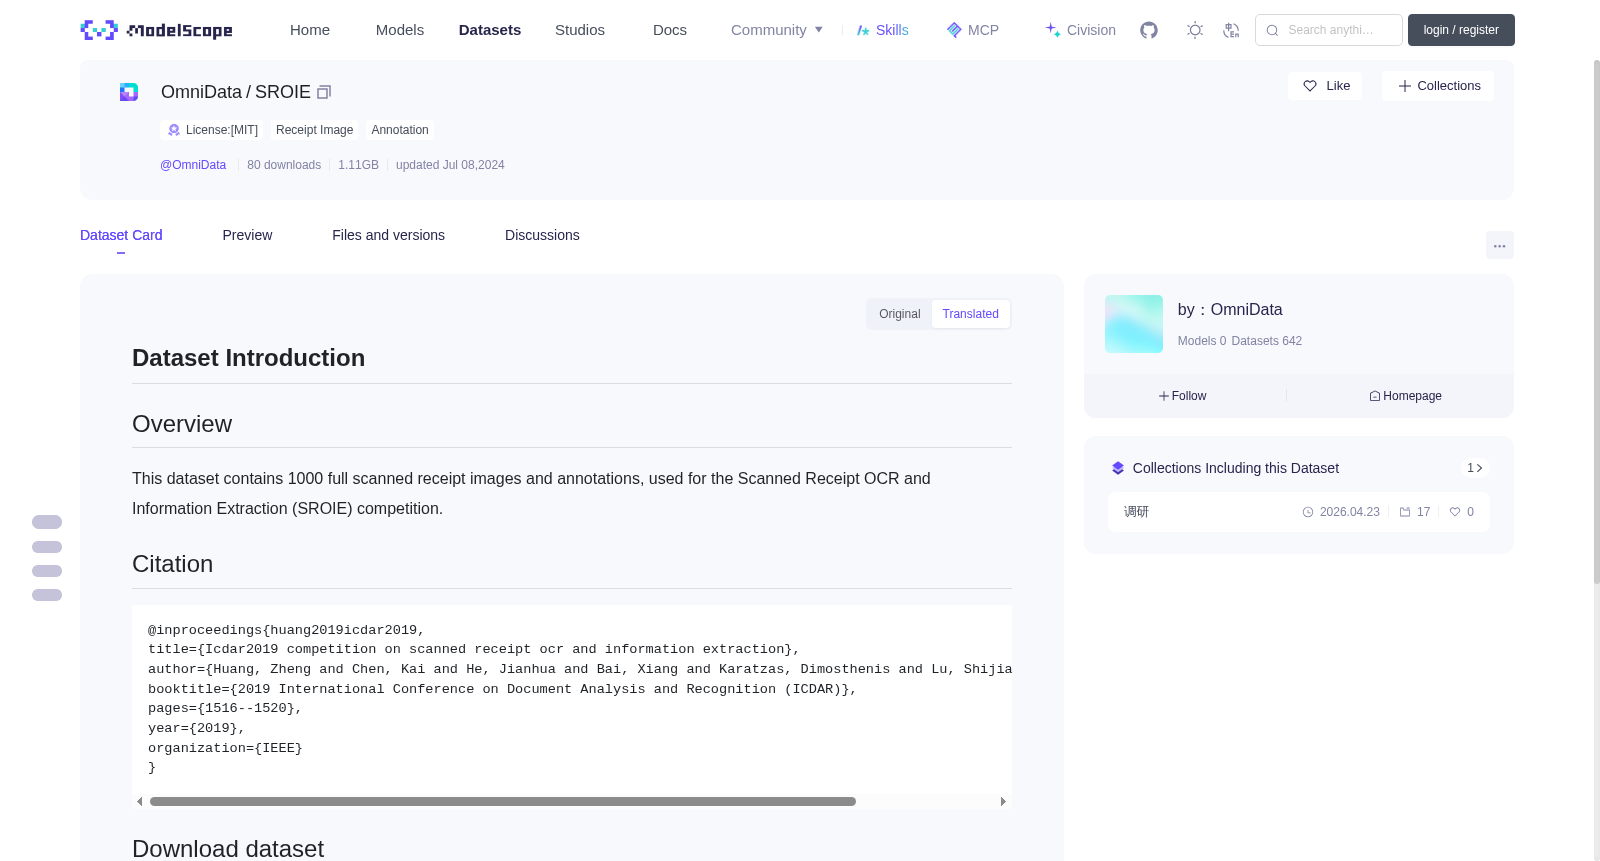This screenshot has width=1600, height=861.
Task: Click the page vertical scrollbar
Action: pyautogui.click(x=1596, y=320)
